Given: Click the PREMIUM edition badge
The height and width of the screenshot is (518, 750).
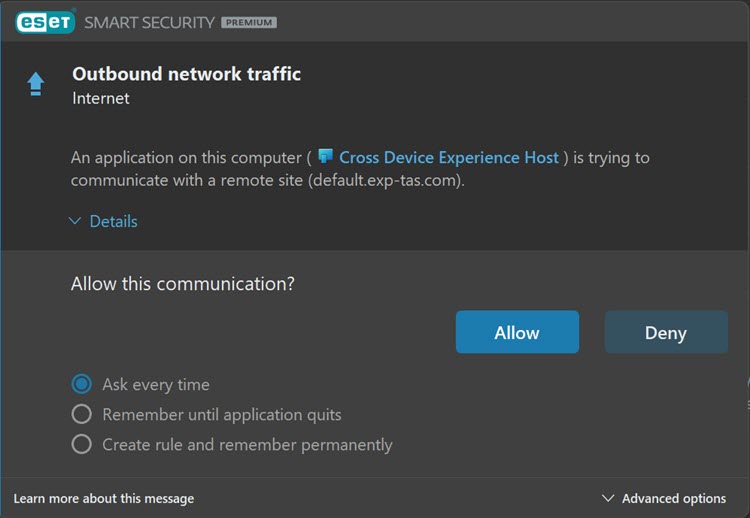Looking at the screenshot, I should click(x=249, y=22).
